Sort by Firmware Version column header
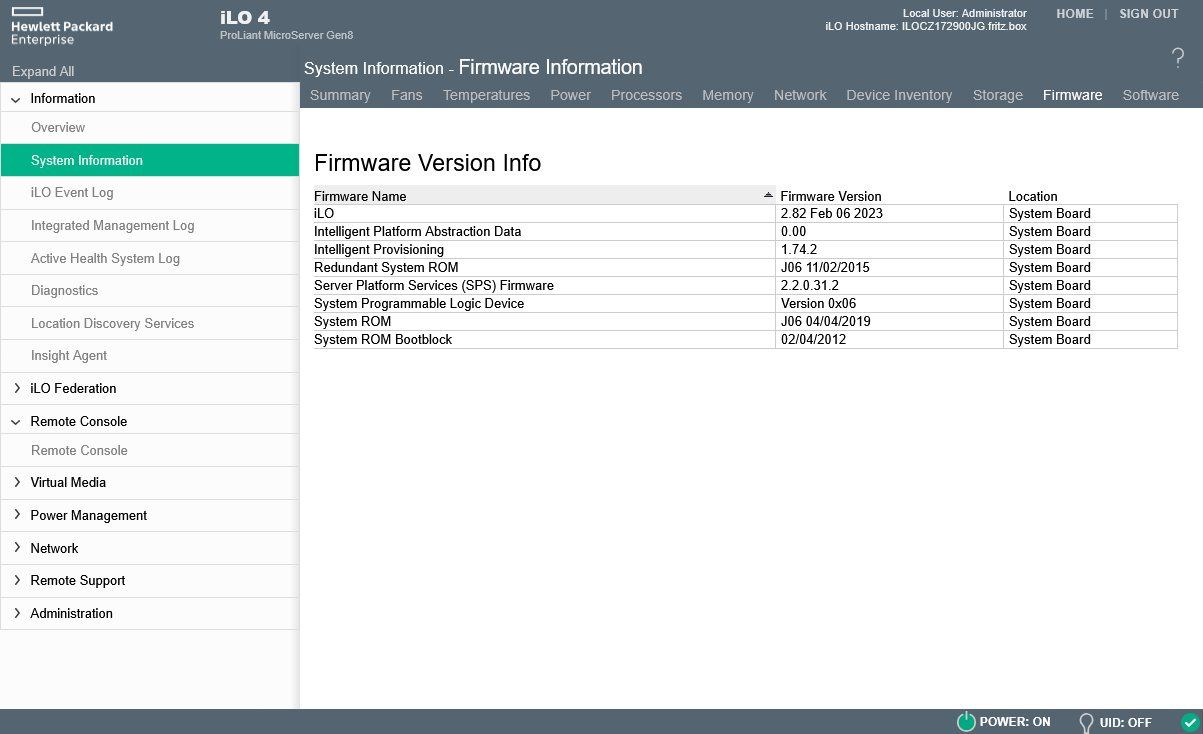This screenshot has height=734, width=1203. (830, 196)
